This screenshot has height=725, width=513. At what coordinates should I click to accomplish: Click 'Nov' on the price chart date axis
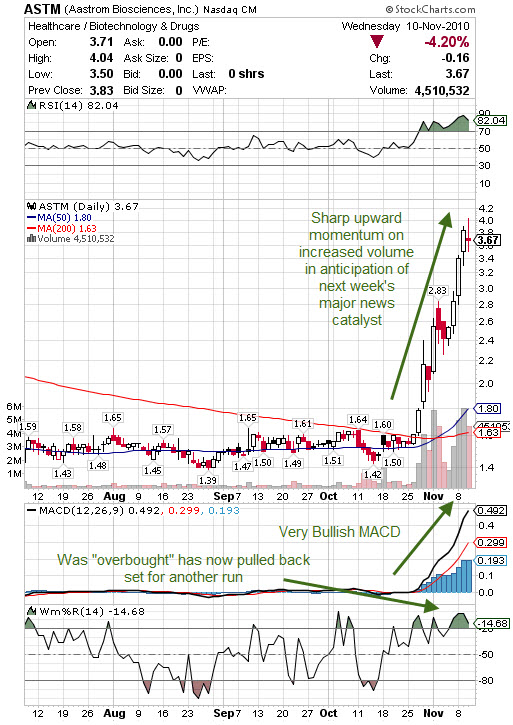tap(433, 497)
